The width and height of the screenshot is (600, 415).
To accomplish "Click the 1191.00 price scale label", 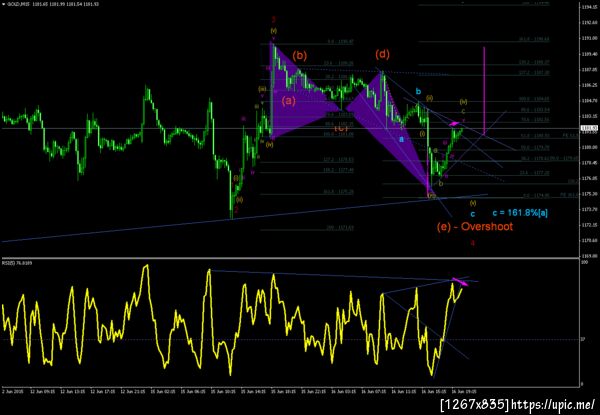I will 588,38.
